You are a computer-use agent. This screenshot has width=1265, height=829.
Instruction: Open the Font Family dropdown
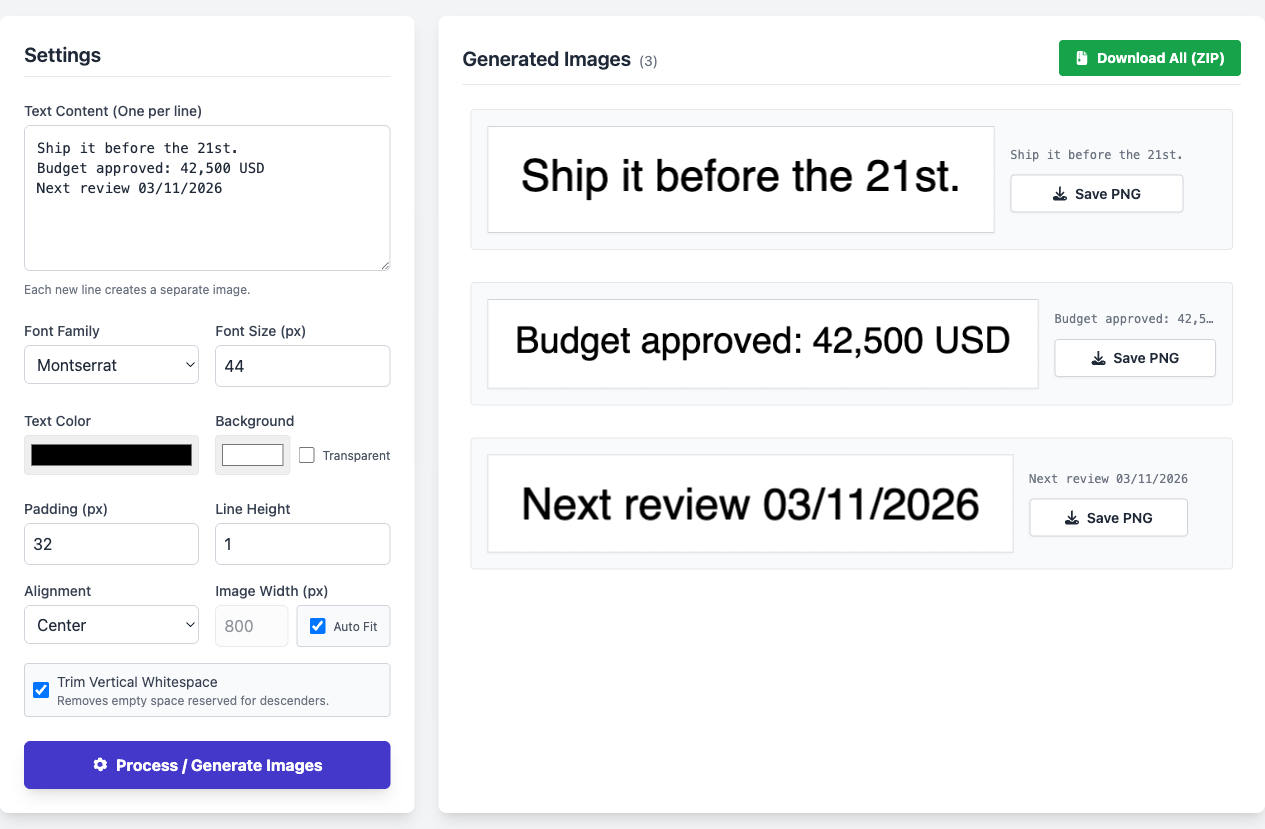click(112, 365)
